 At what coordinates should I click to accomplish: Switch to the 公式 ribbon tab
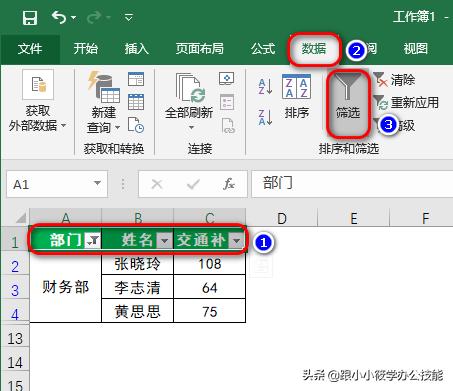[263, 49]
